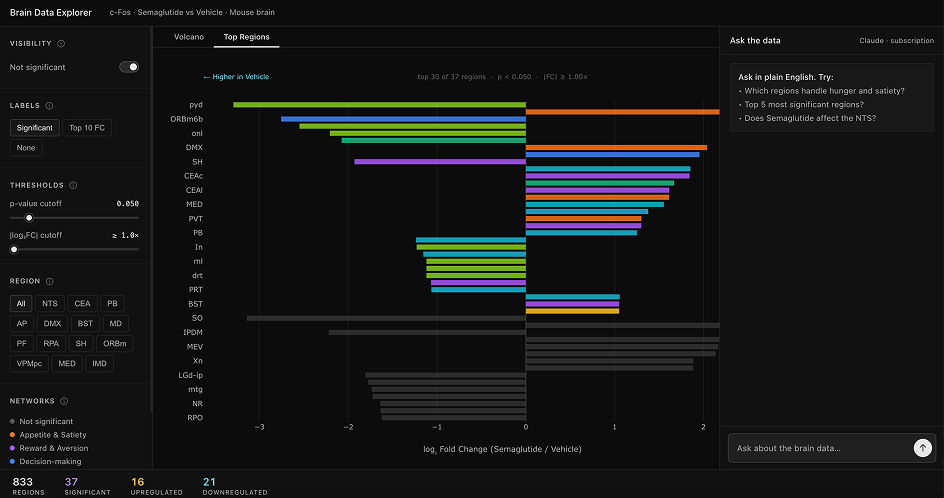Filter by the NTS region
This screenshot has height=498, width=944.
pos(50,303)
